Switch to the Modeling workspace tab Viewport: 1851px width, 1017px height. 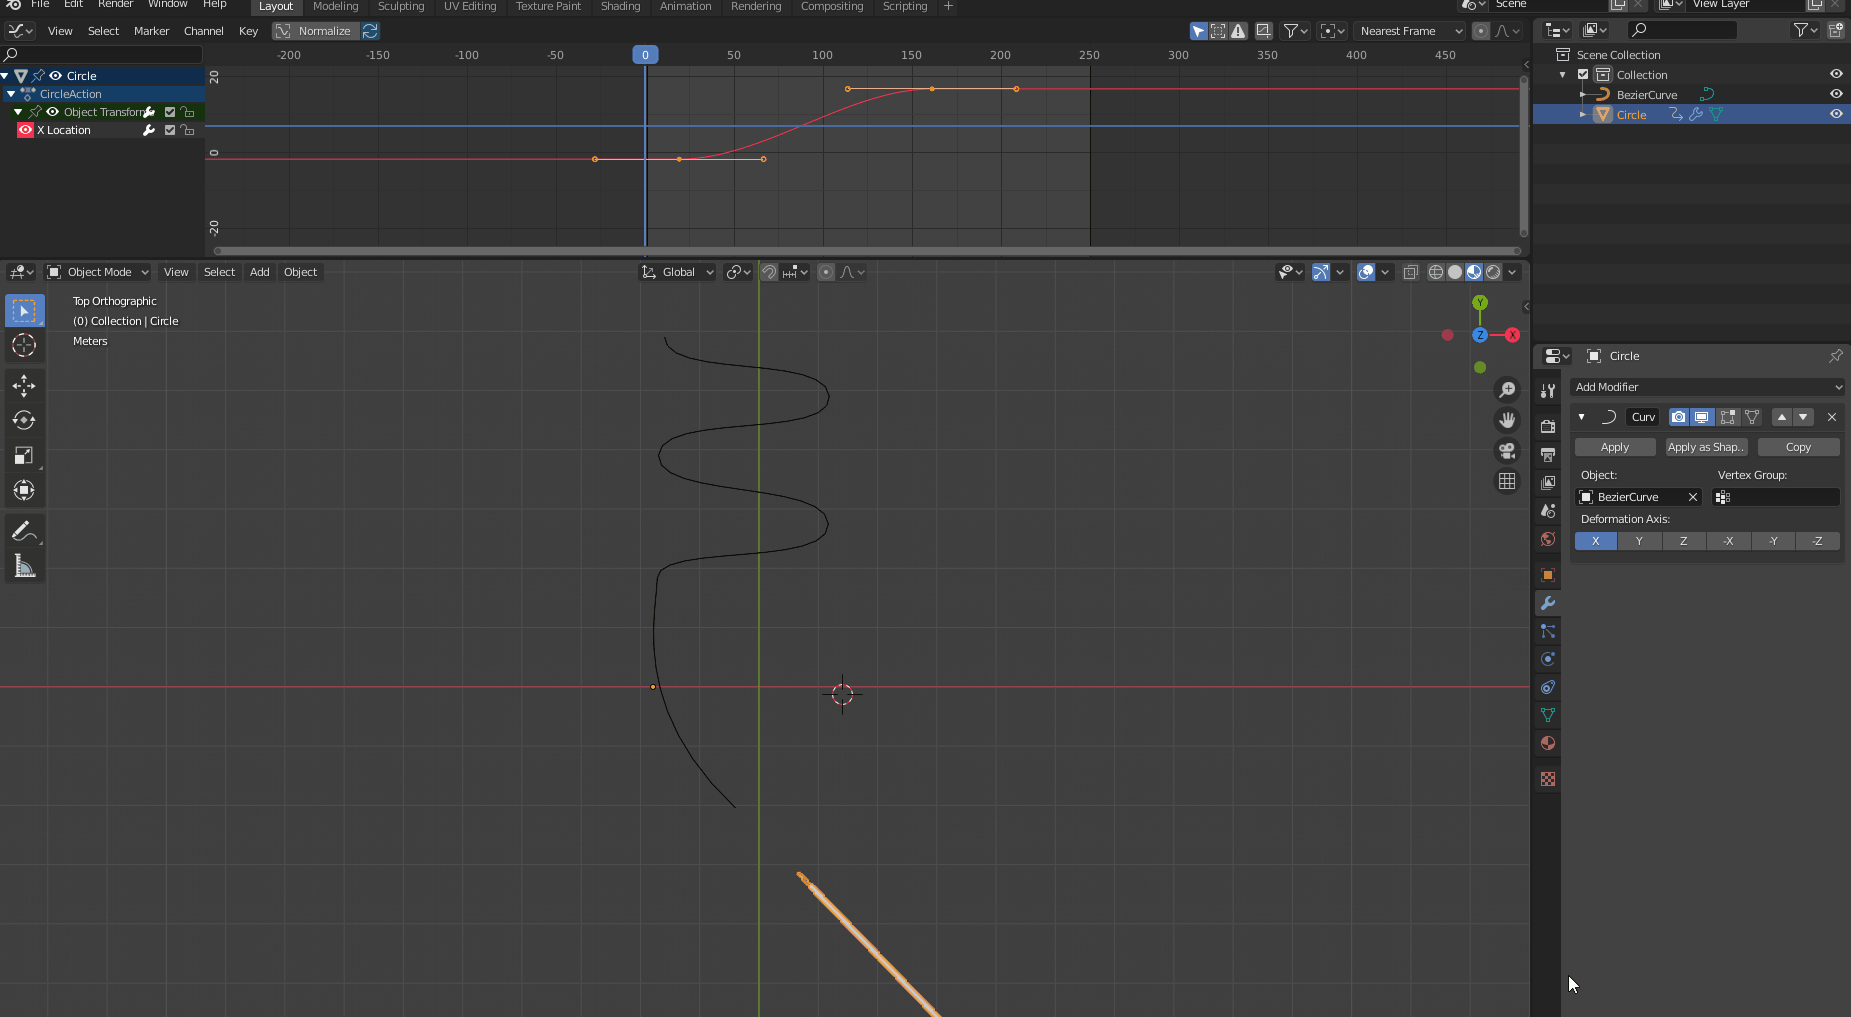(336, 6)
